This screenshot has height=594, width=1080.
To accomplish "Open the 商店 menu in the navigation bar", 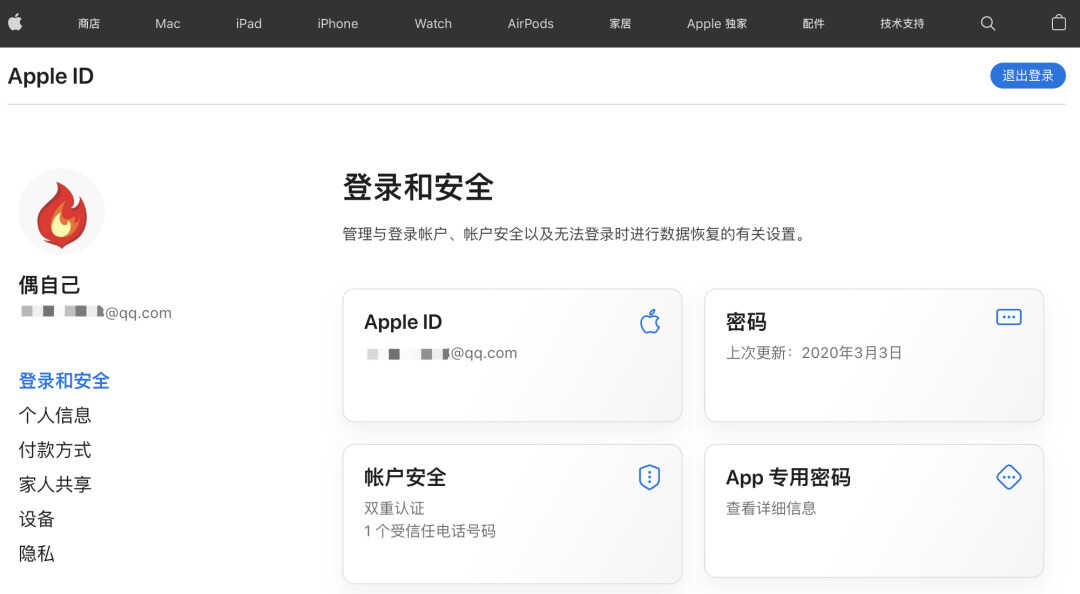I will pos(89,23).
